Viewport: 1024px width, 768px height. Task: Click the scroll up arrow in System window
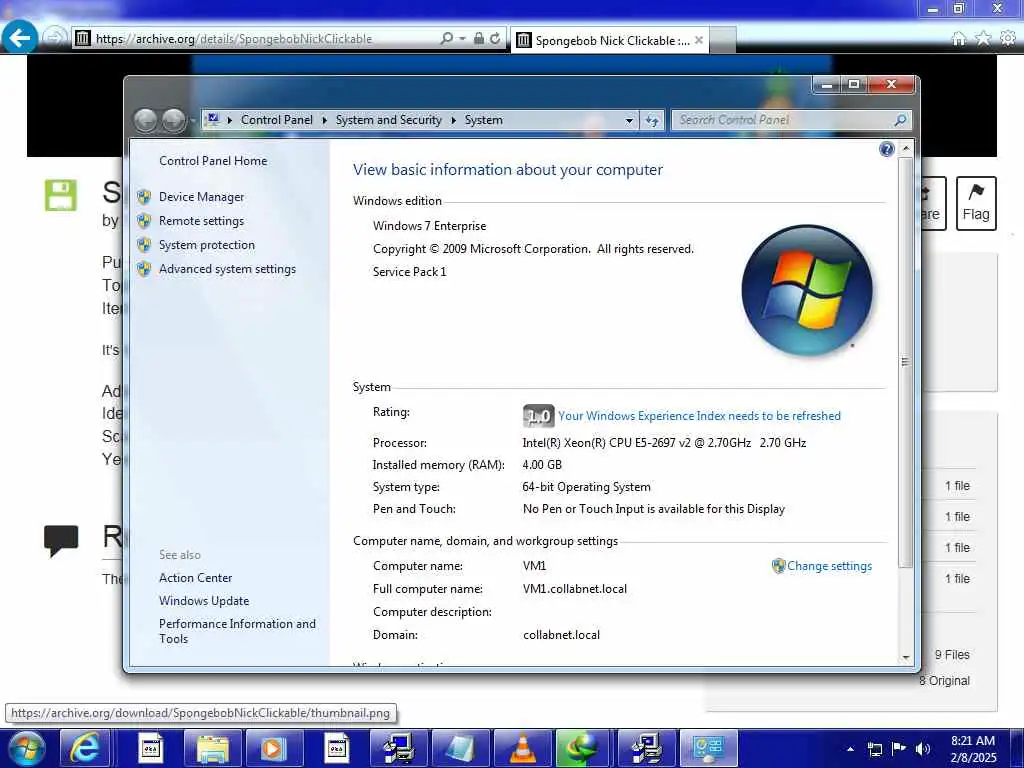906,149
